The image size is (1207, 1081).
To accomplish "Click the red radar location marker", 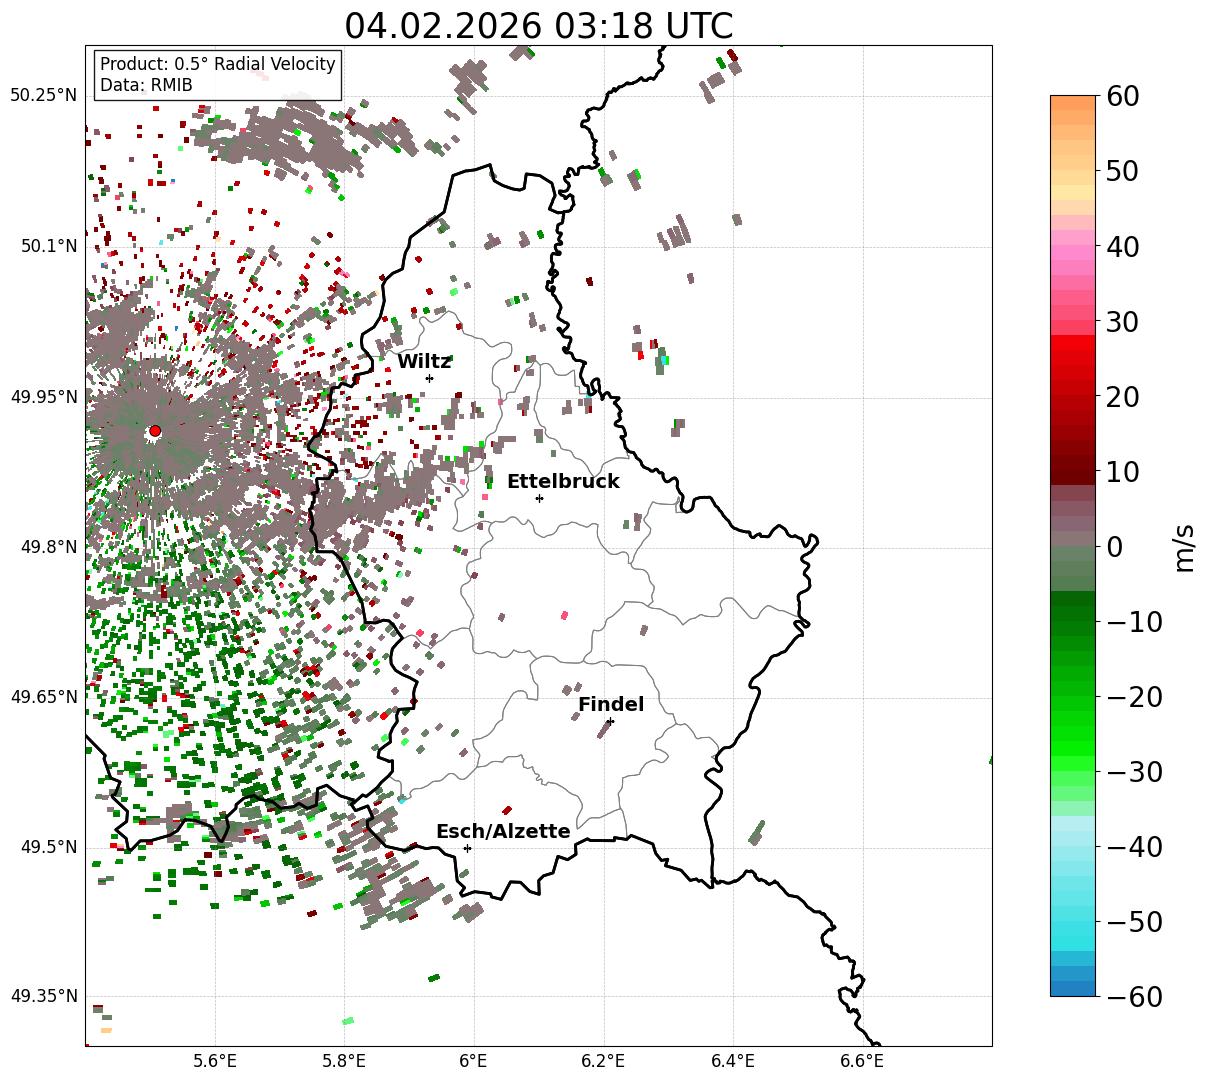I will (155, 431).
